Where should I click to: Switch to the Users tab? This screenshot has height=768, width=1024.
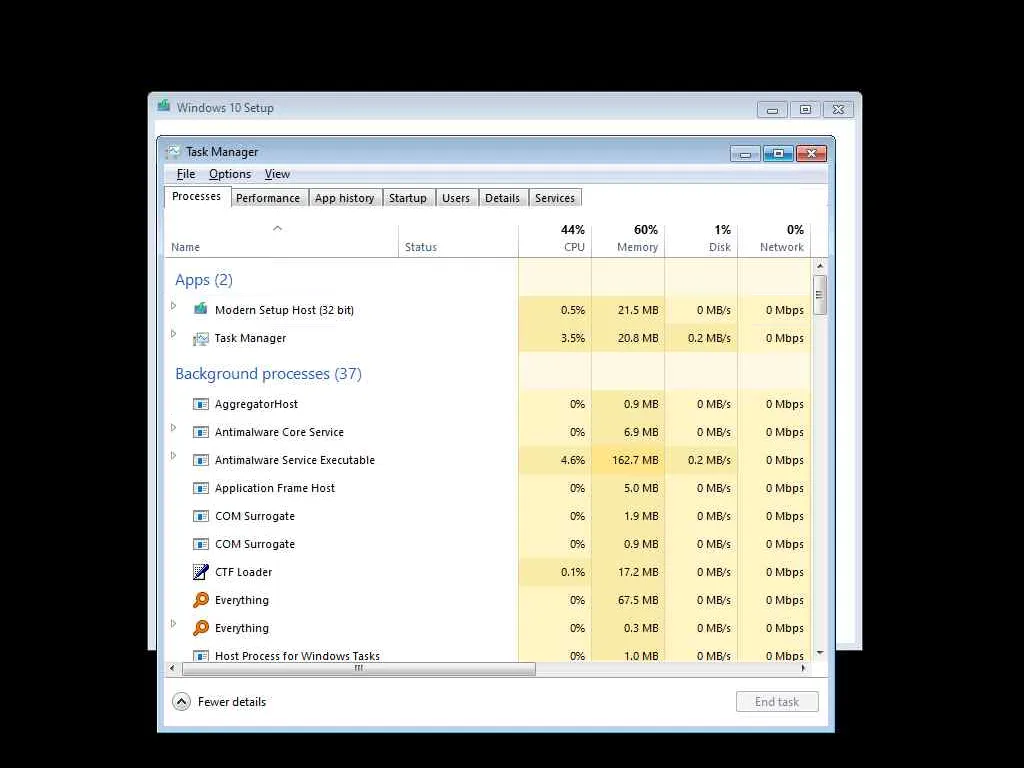[456, 198]
